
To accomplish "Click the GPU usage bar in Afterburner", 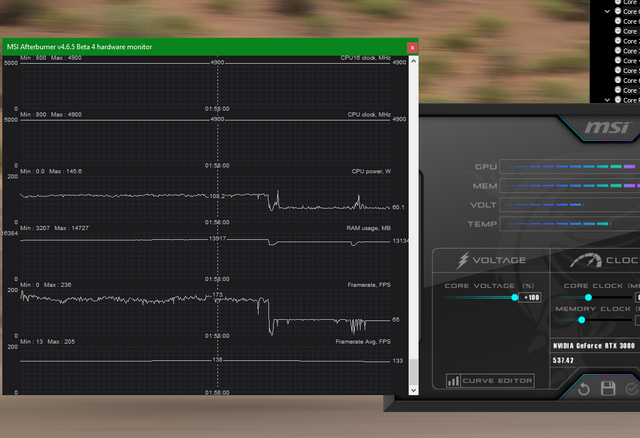I will [568, 166].
